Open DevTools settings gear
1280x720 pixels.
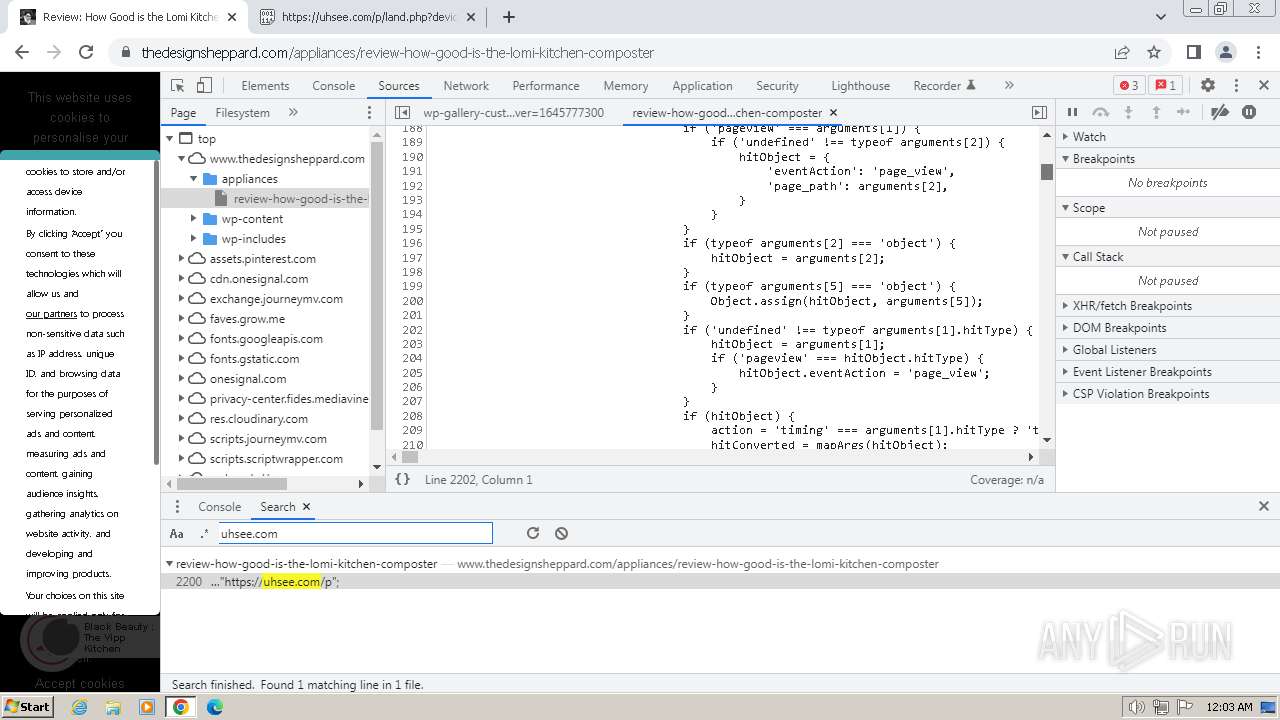tap(1208, 86)
